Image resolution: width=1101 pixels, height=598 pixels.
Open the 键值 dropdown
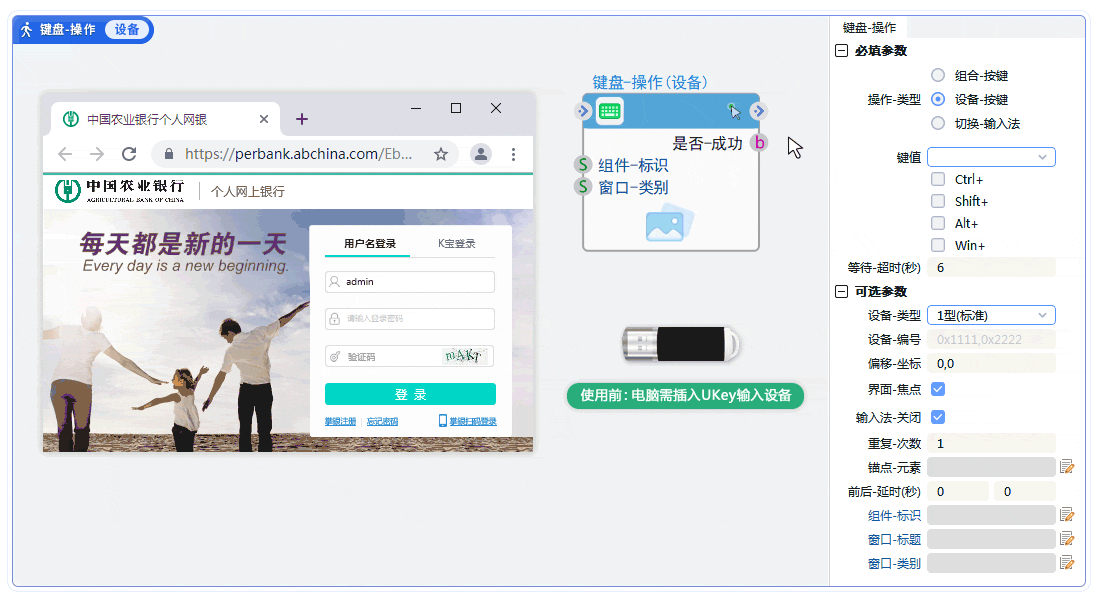tap(991, 157)
